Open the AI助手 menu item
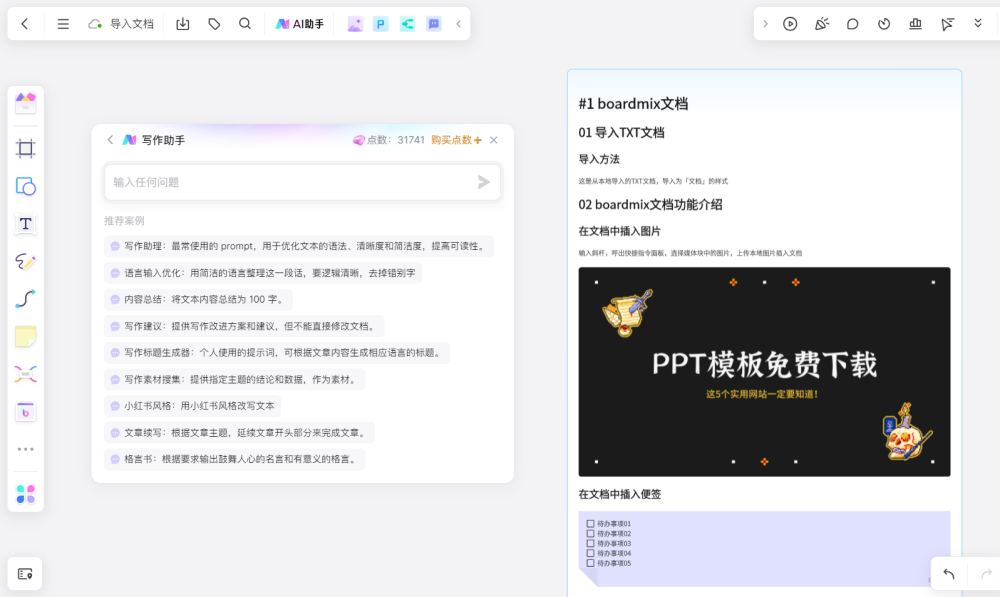 click(300, 24)
